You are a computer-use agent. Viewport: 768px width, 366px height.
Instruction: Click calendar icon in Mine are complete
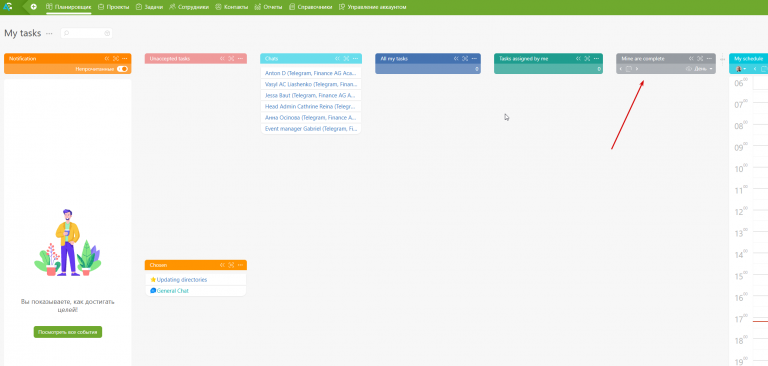(629, 69)
